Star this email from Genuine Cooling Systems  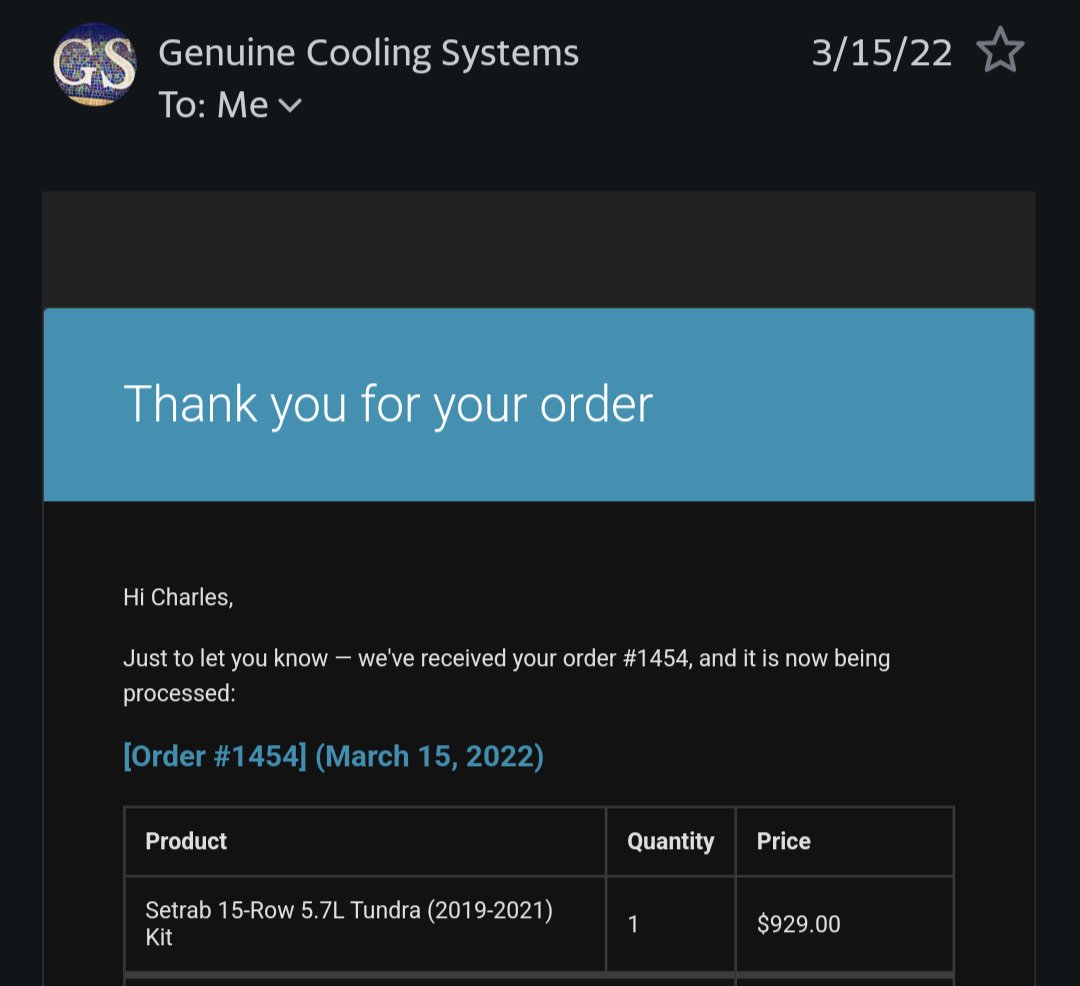pyautogui.click(x=1000, y=51)
